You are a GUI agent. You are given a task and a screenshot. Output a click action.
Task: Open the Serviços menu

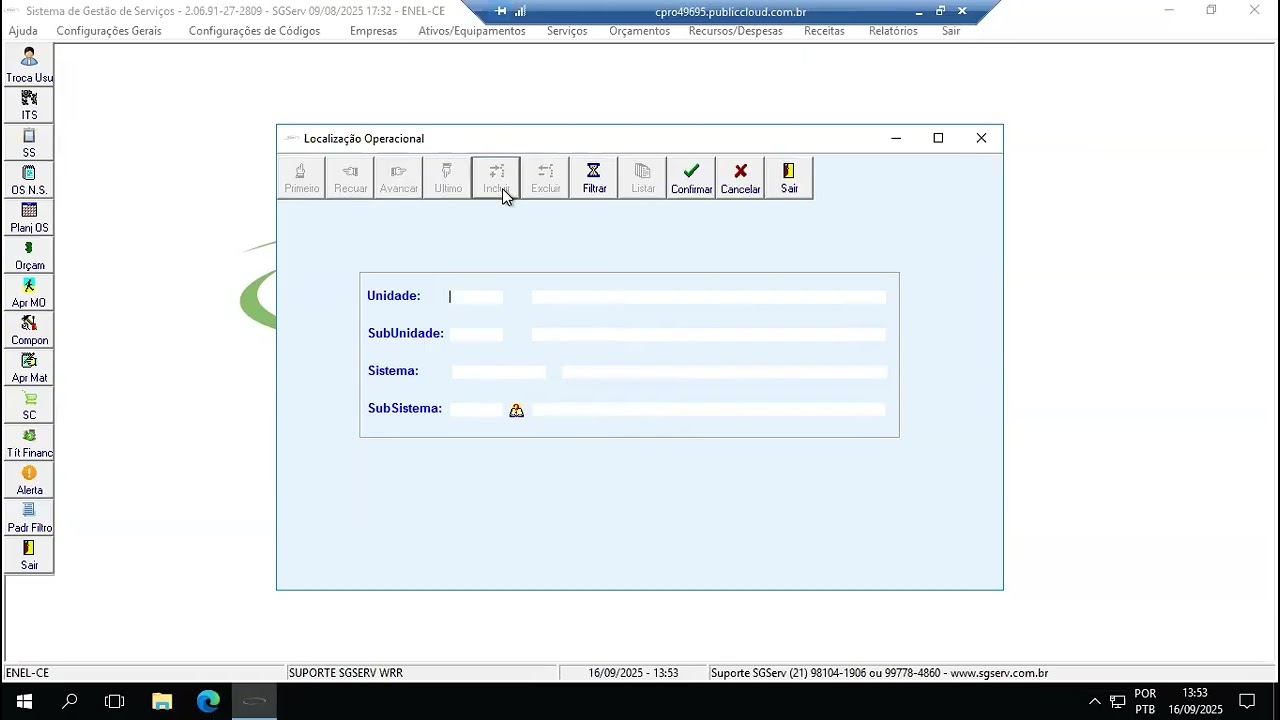coord(567,31)
